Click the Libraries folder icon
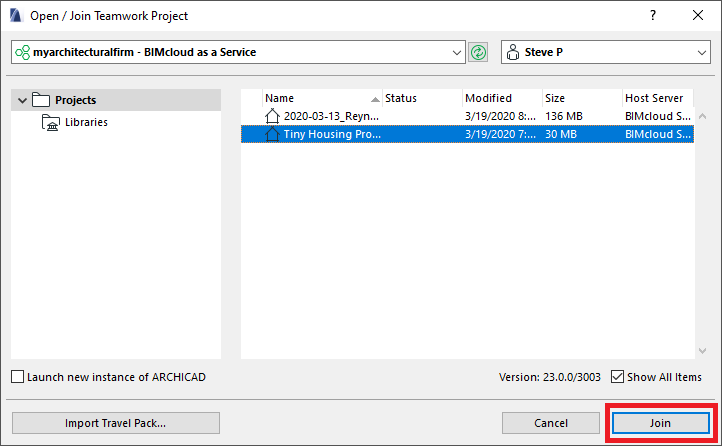The height and width of the screenshot is (446, 722). (51, 122)
